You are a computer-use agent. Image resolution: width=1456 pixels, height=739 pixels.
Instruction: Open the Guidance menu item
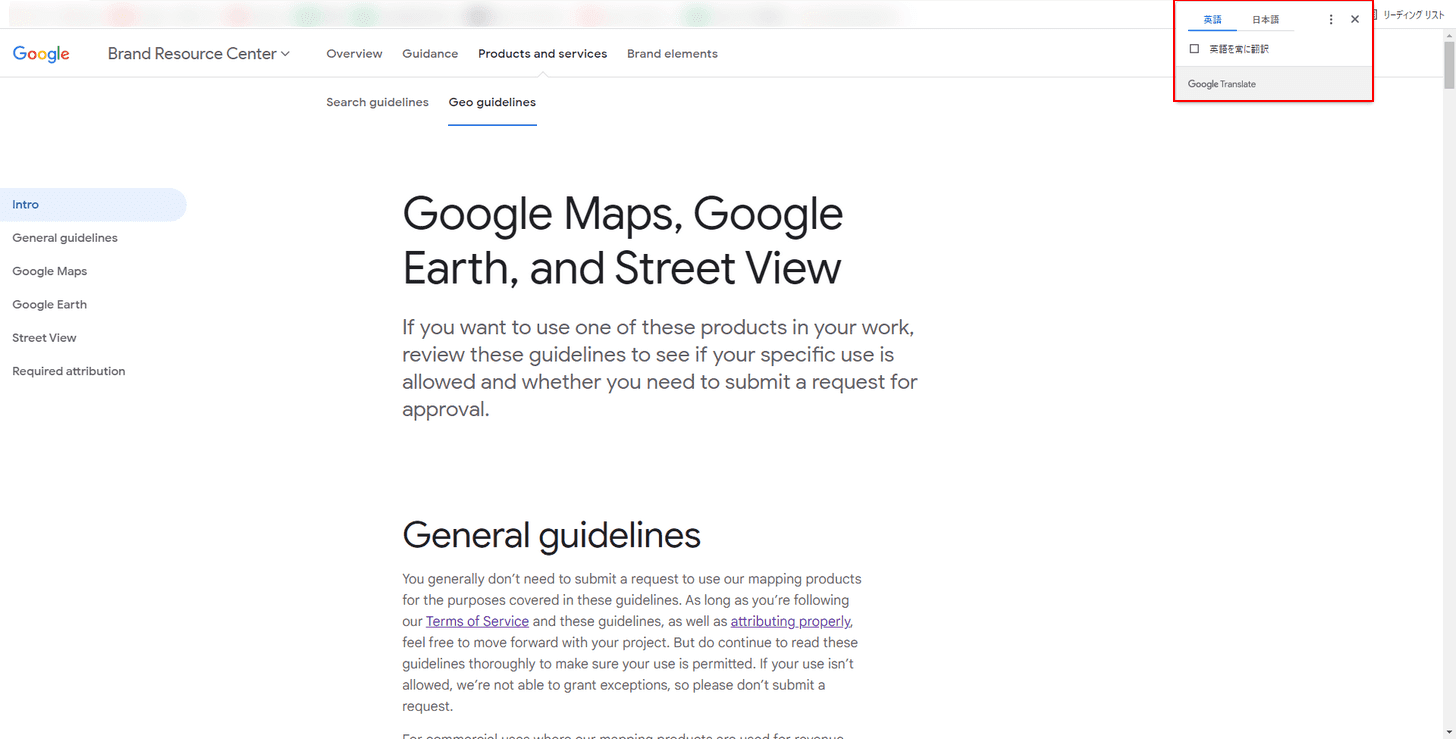coord(430,54)
